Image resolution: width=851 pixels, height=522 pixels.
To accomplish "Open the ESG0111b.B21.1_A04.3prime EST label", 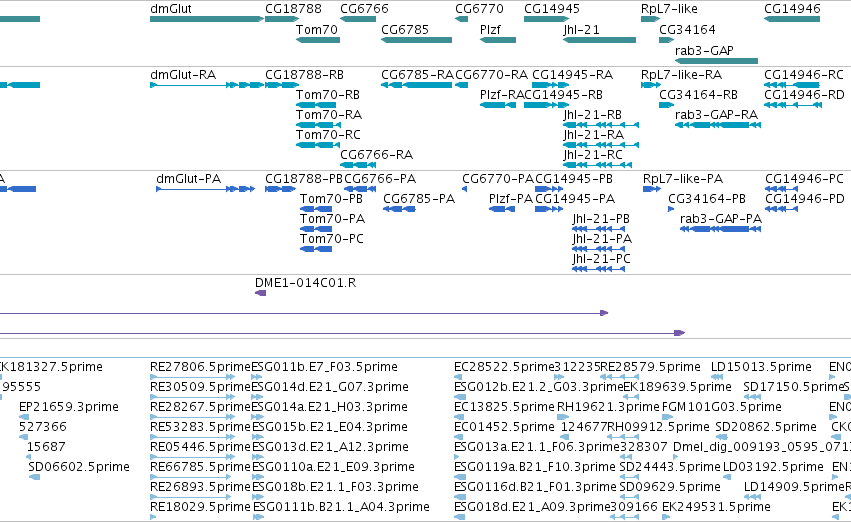I will tap(341, 507).
